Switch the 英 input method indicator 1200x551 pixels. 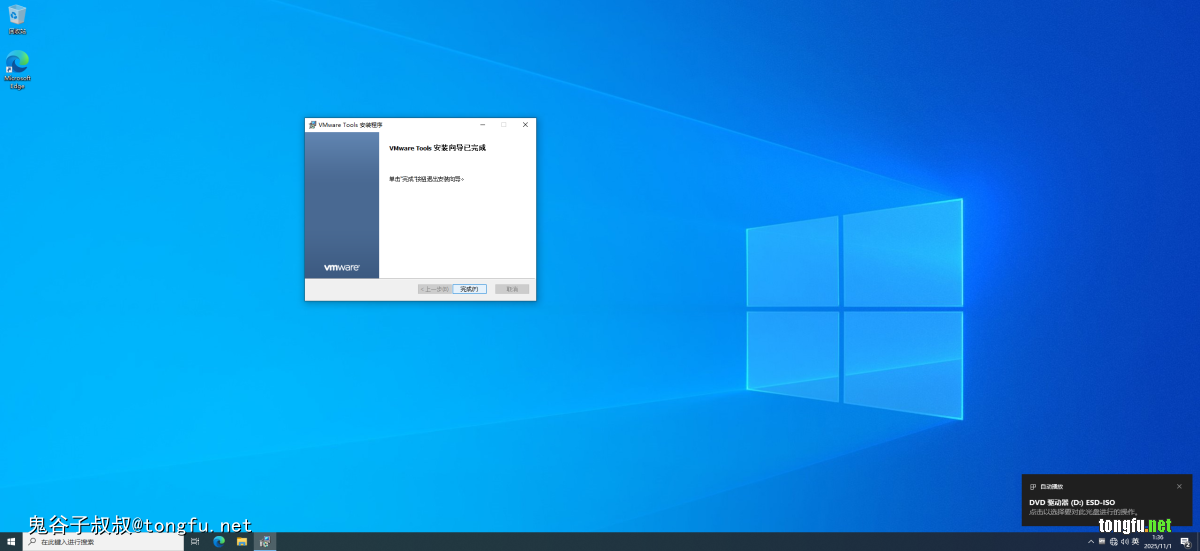point(1135,541)
